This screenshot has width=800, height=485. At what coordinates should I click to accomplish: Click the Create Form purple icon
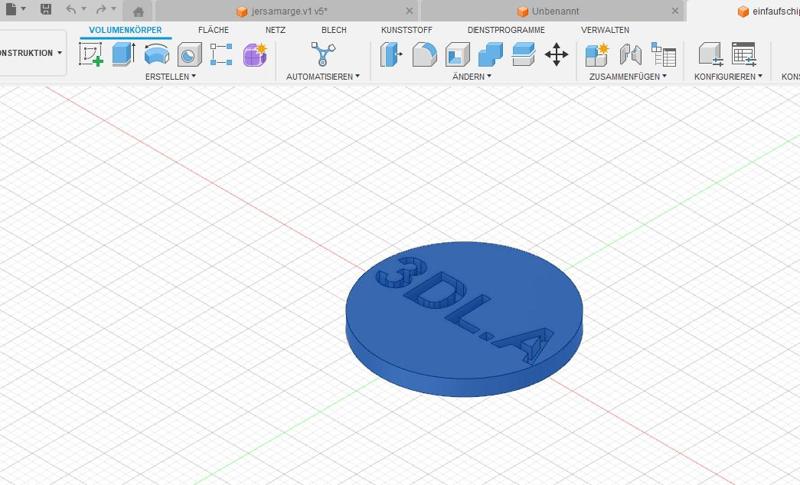click(255, 55)
